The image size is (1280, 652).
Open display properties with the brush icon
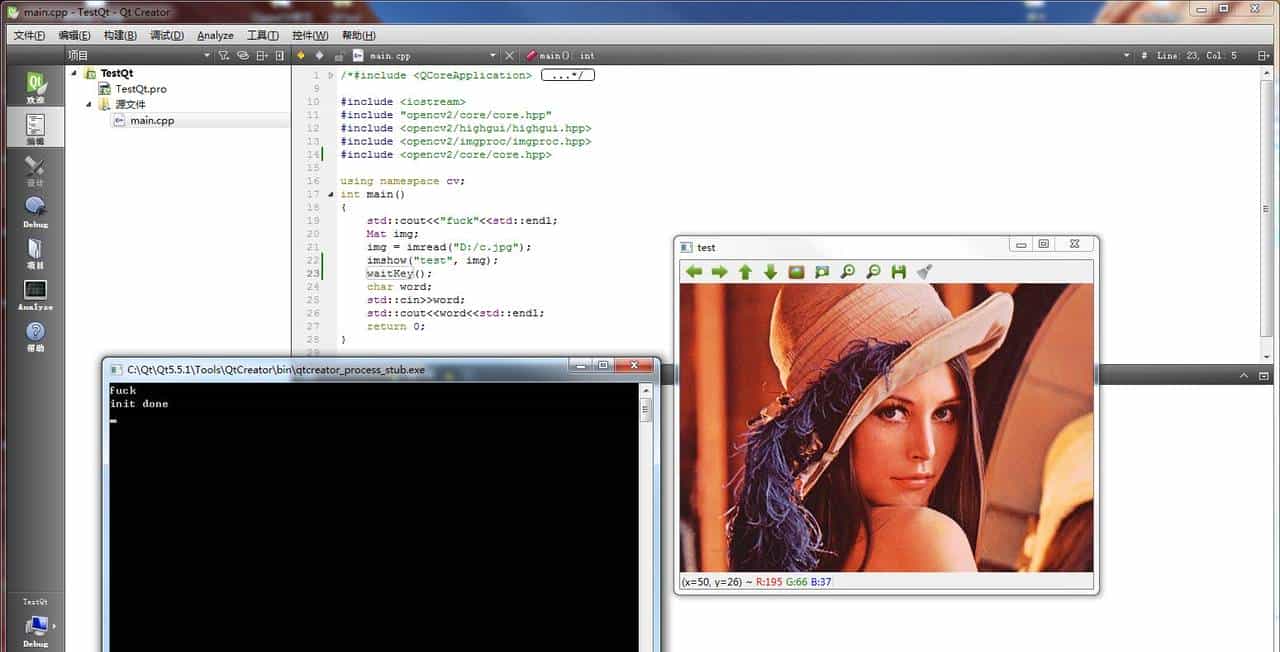click(925, 272)
